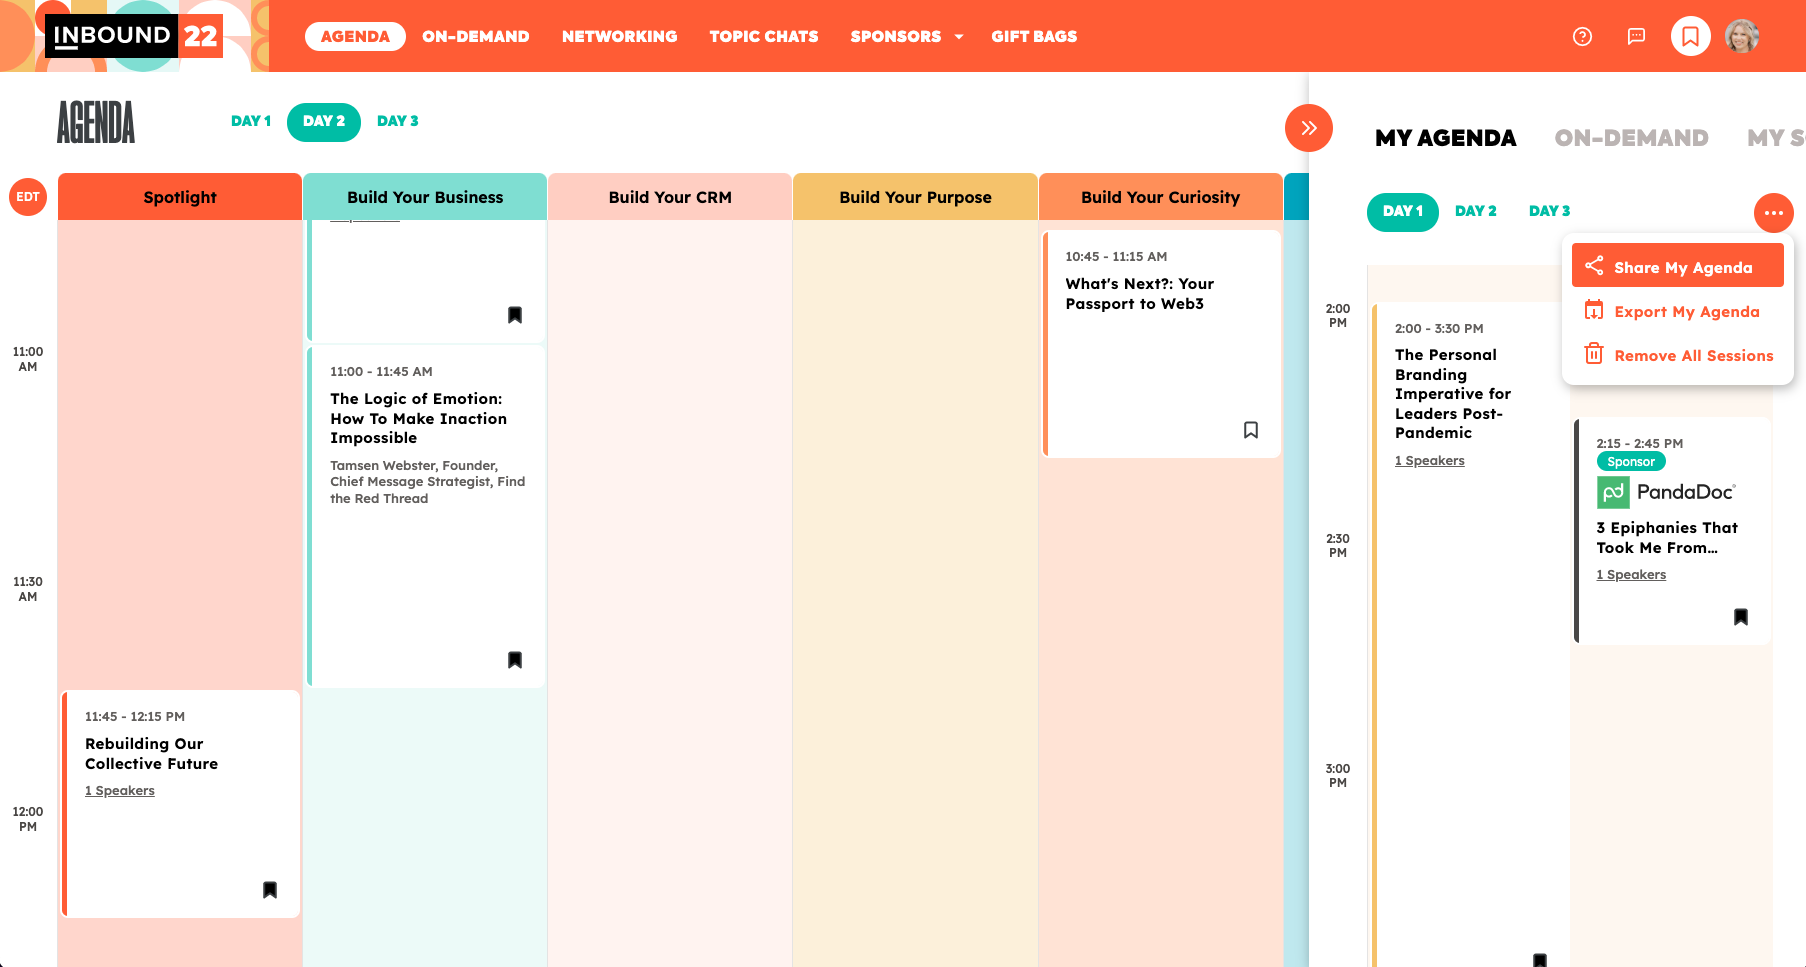Click the Build Your Purpose track header

coord(915,197)
